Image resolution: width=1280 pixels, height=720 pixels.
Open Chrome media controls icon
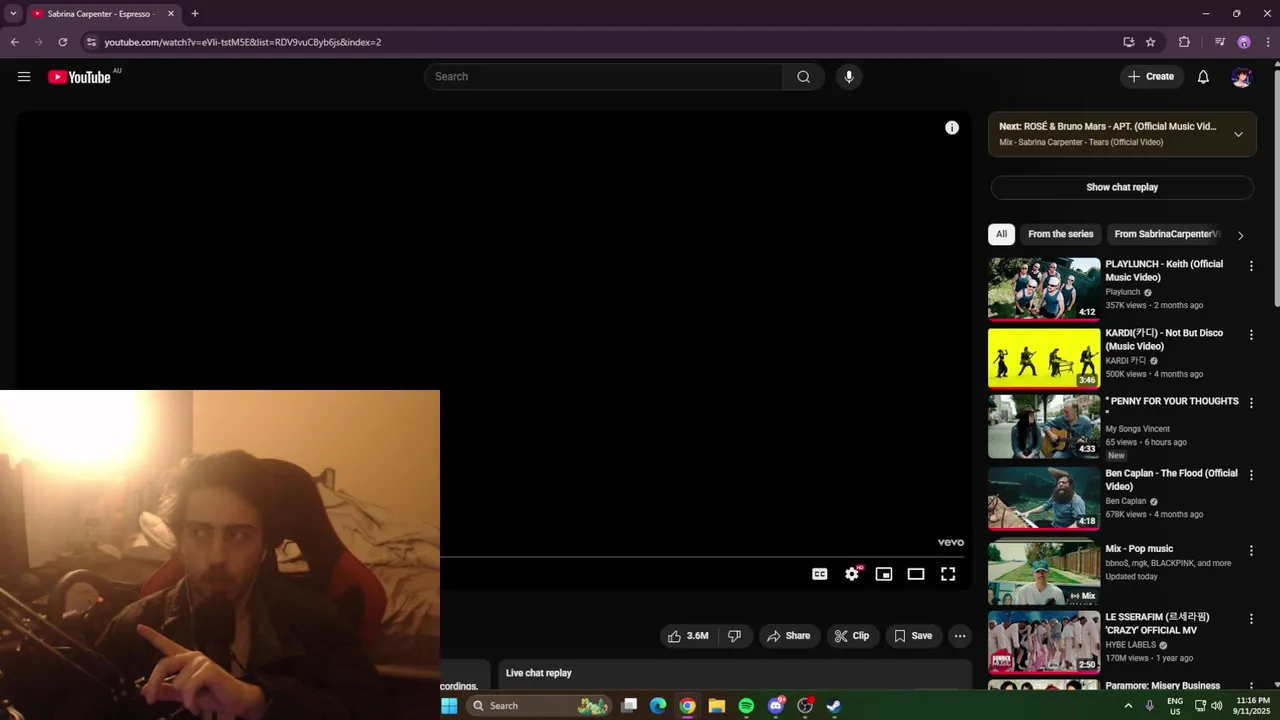[x=1219, y=42]
